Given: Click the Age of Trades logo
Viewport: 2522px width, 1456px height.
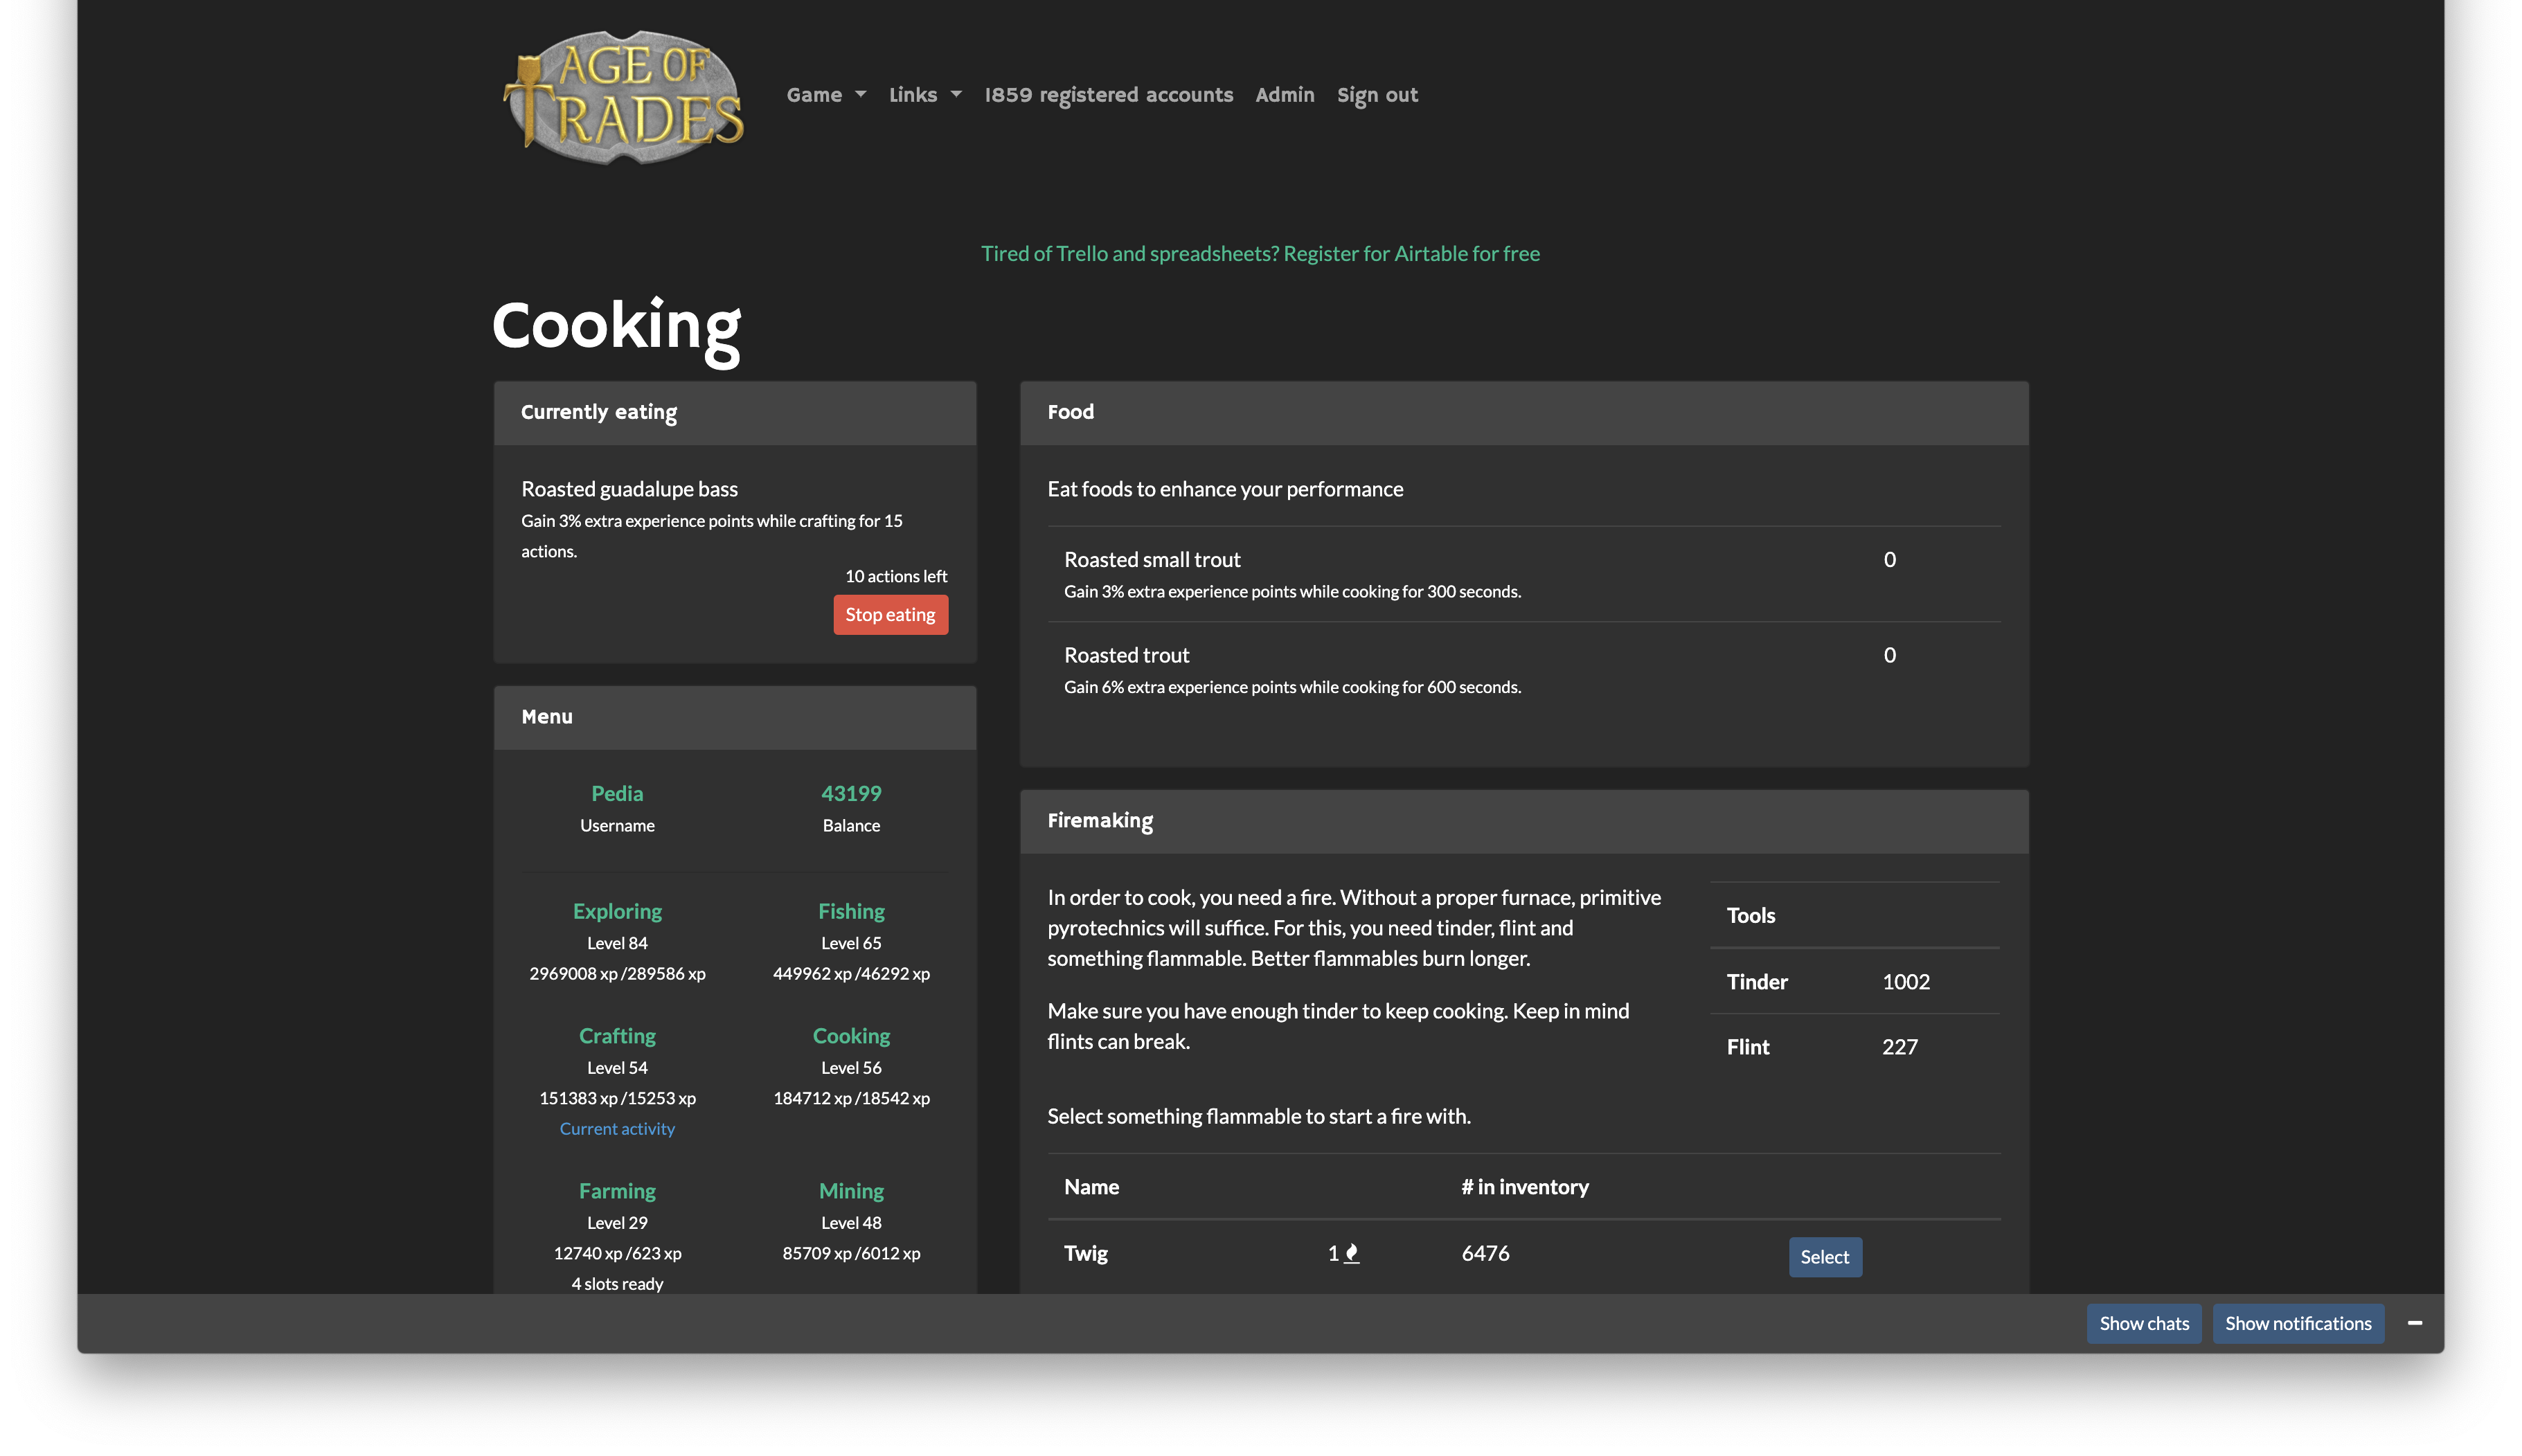Looking at the screenshot, I should (623, 97).
